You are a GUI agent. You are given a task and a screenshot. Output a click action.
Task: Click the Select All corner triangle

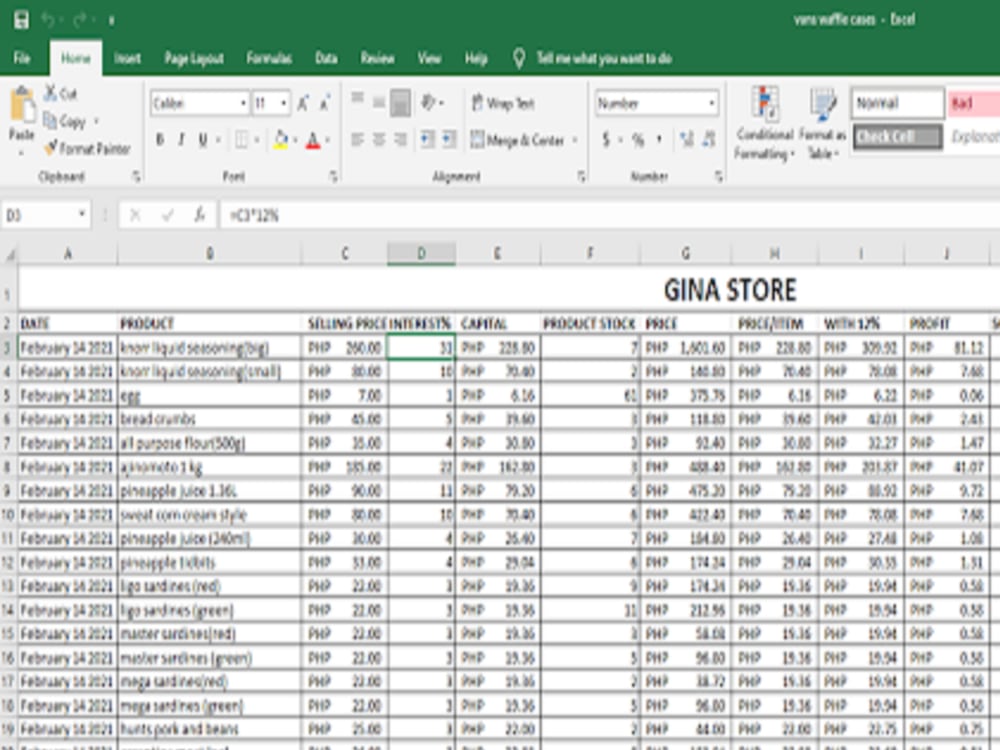tap(10, 254)
